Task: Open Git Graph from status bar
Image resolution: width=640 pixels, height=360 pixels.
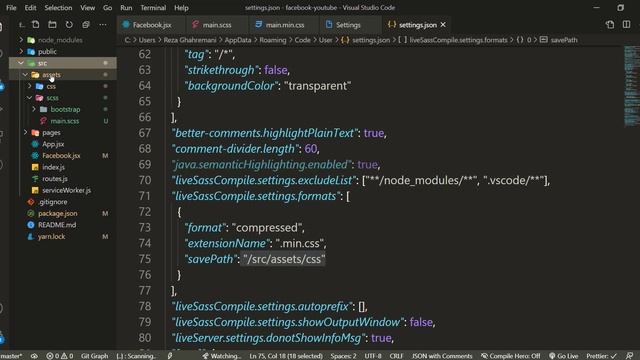Action: (94, 356)
